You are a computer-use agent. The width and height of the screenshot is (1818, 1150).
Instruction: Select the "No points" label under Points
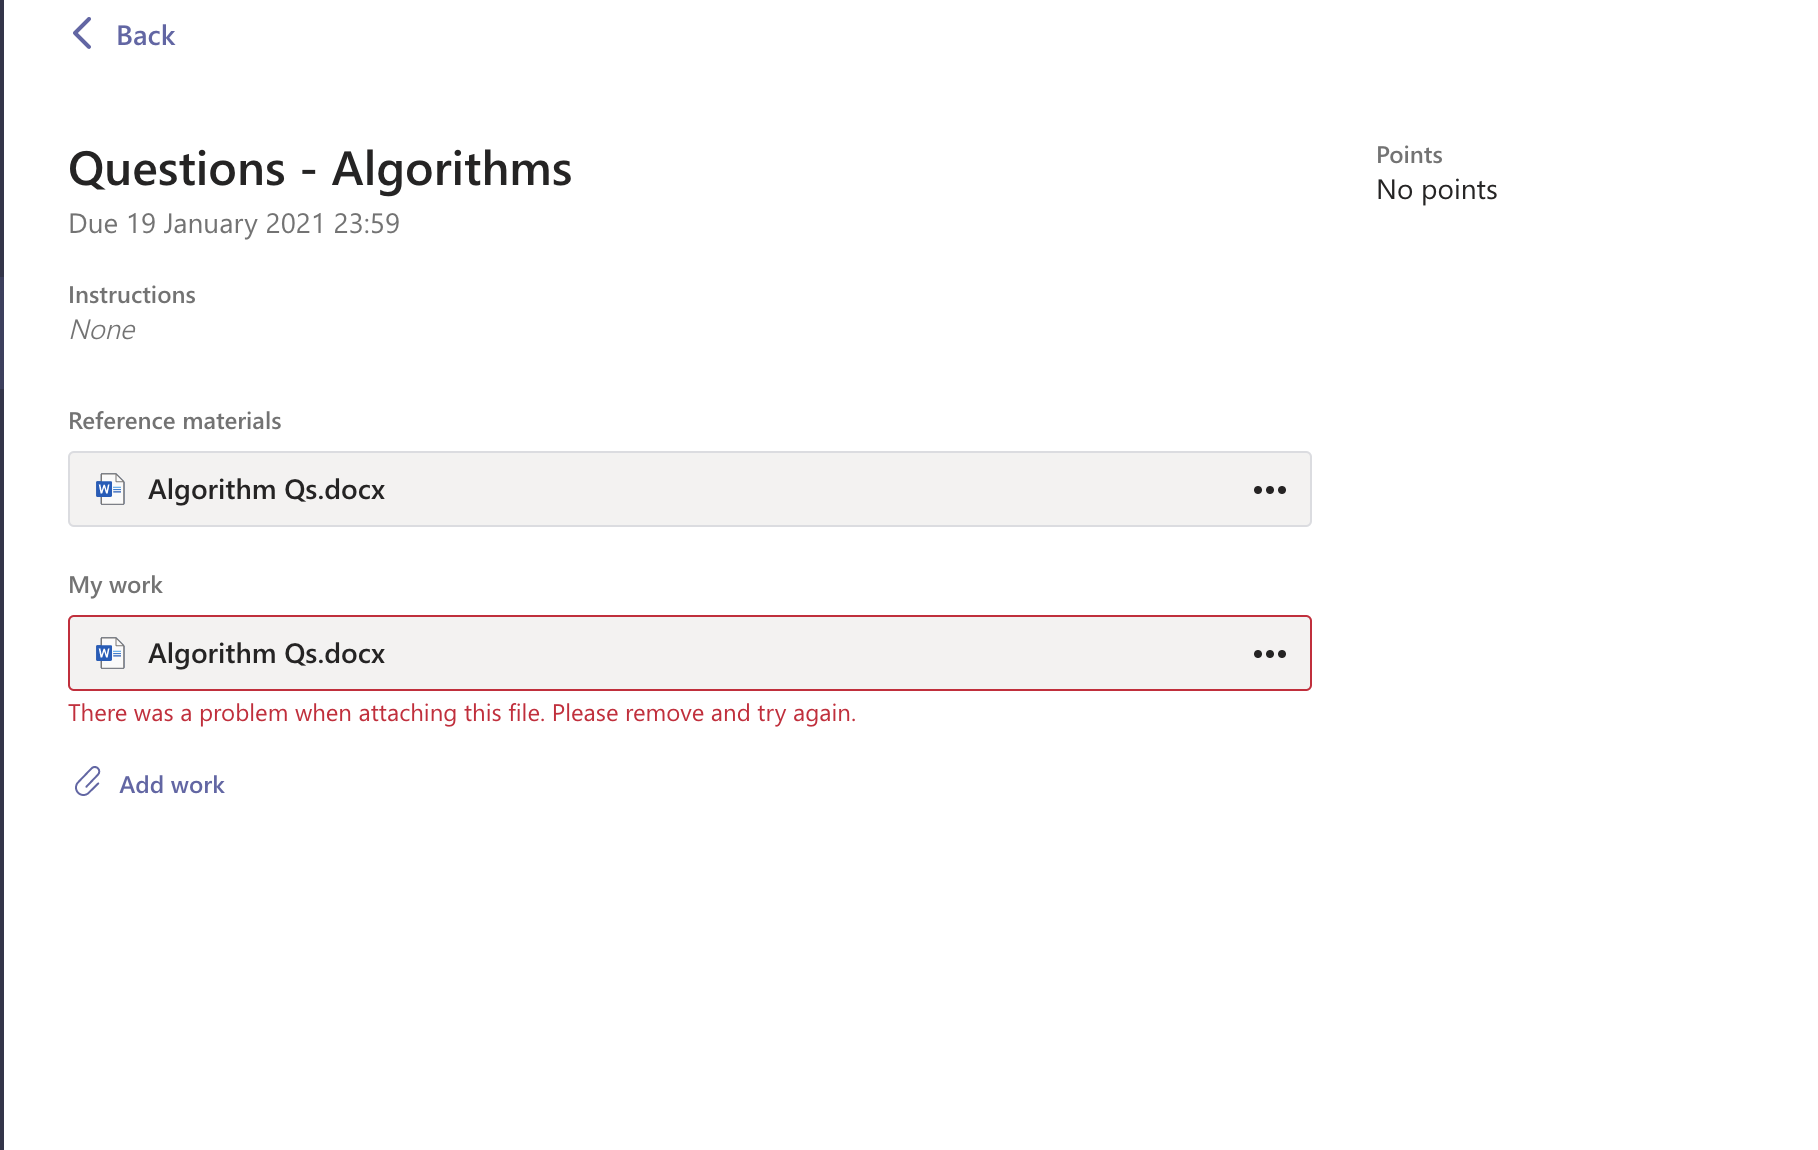[x=1436, y=189]
